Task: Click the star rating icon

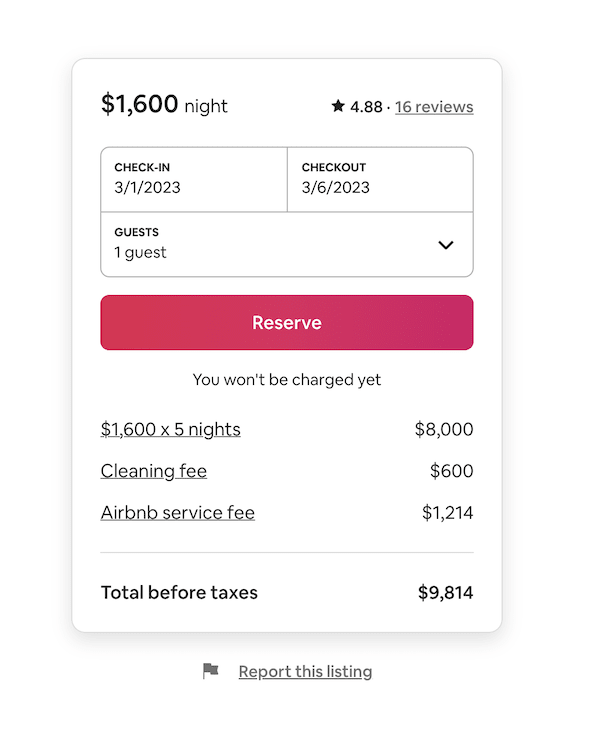Action: pyautogui.click(x=338, y=106)
